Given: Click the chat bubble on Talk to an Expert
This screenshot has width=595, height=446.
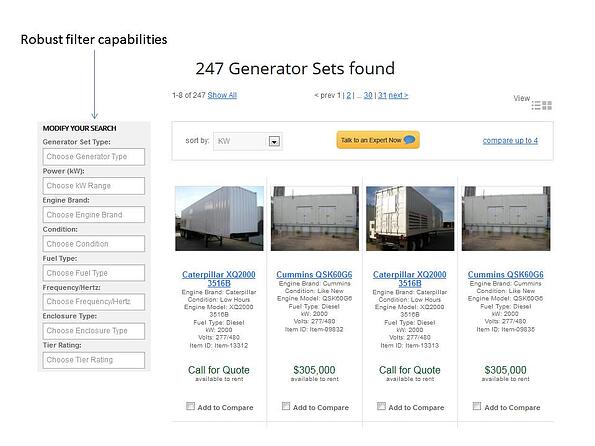Looking at the screenshot, I should [x=409, y=140].
